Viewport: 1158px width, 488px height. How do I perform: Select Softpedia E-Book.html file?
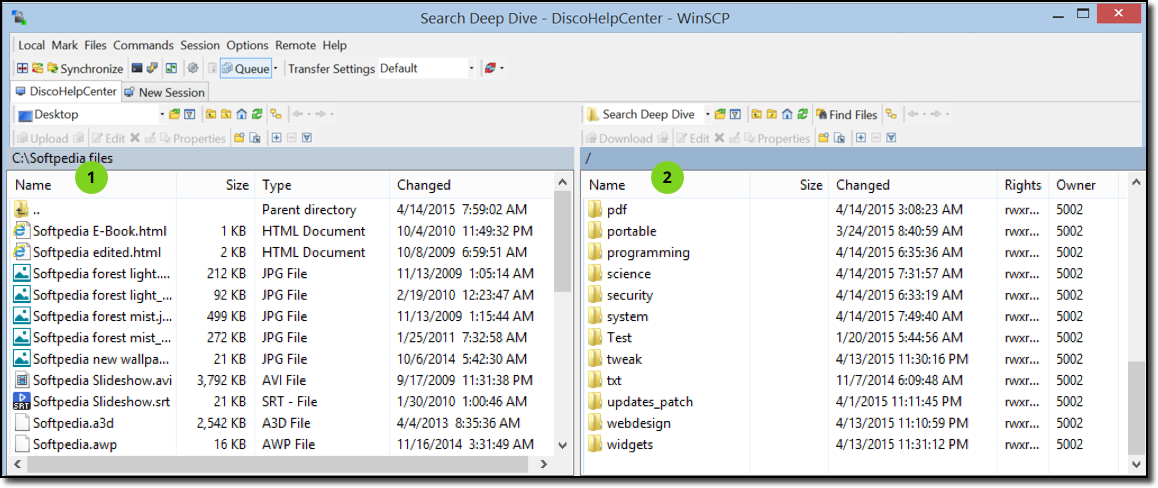pos(281,231)
